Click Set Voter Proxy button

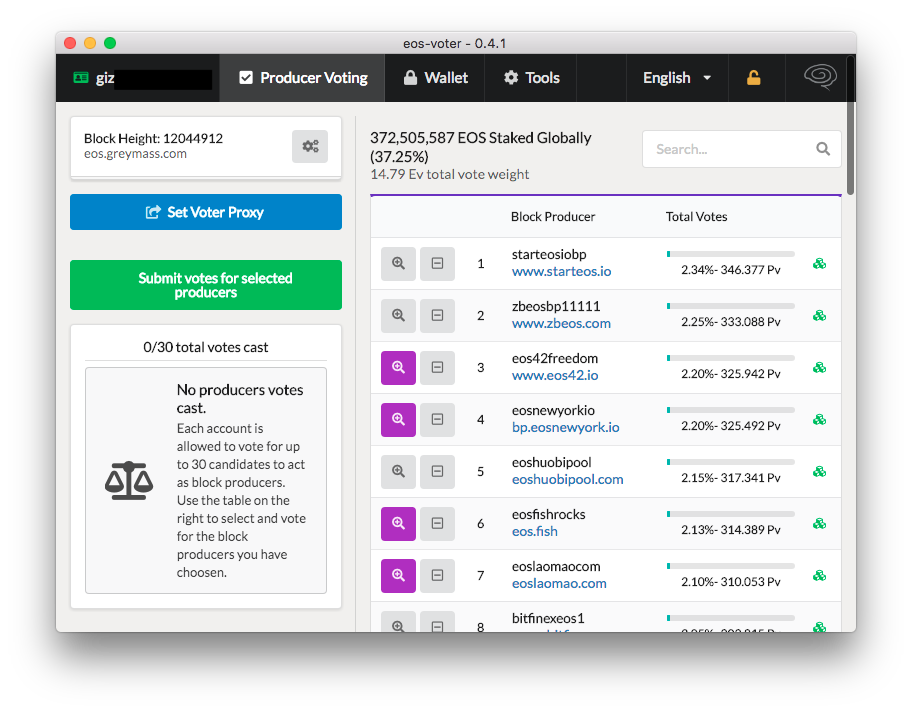pyautogui.click(x=206, y=212)
